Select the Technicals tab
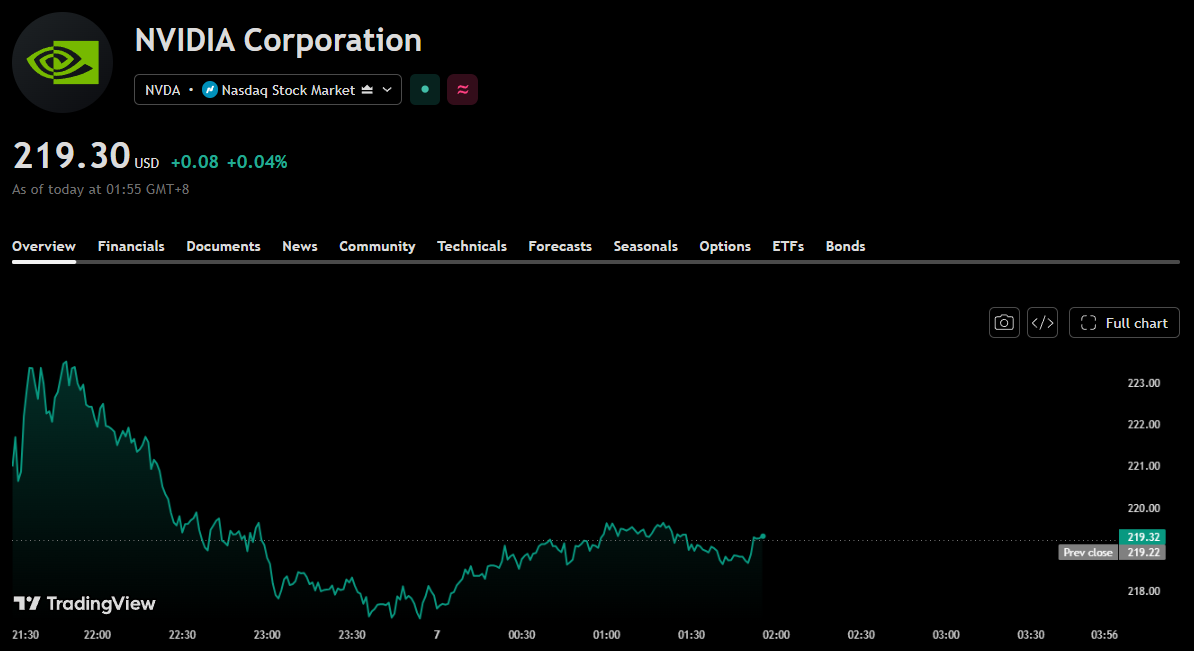 tap(471, 246)
